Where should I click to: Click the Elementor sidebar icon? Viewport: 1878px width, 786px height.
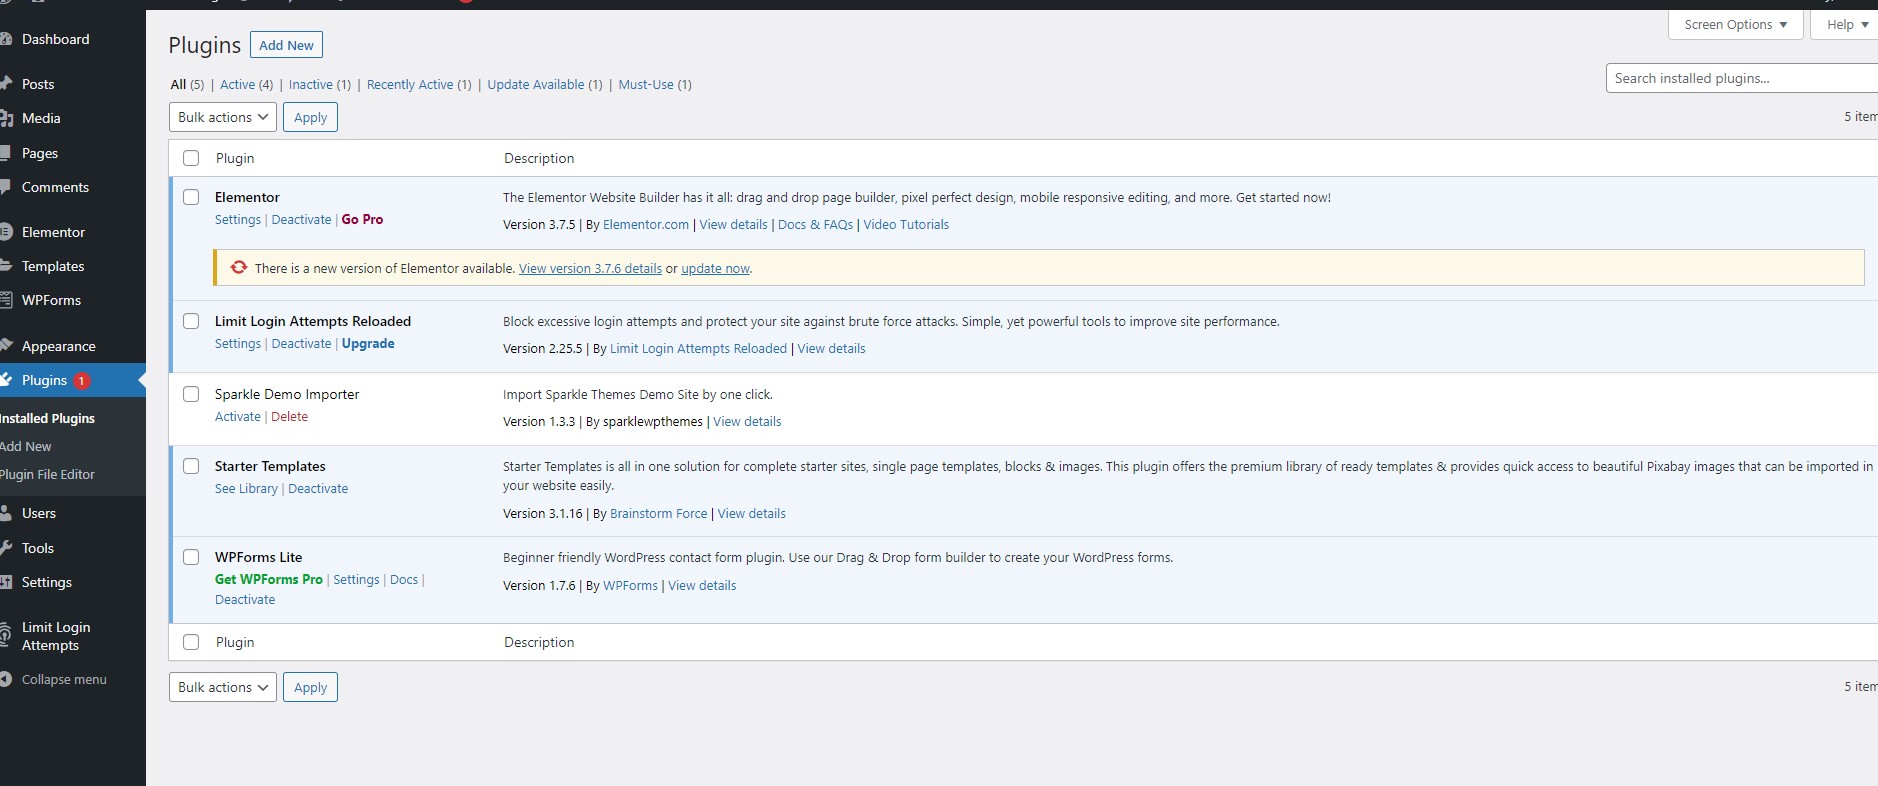pos(6,232)
